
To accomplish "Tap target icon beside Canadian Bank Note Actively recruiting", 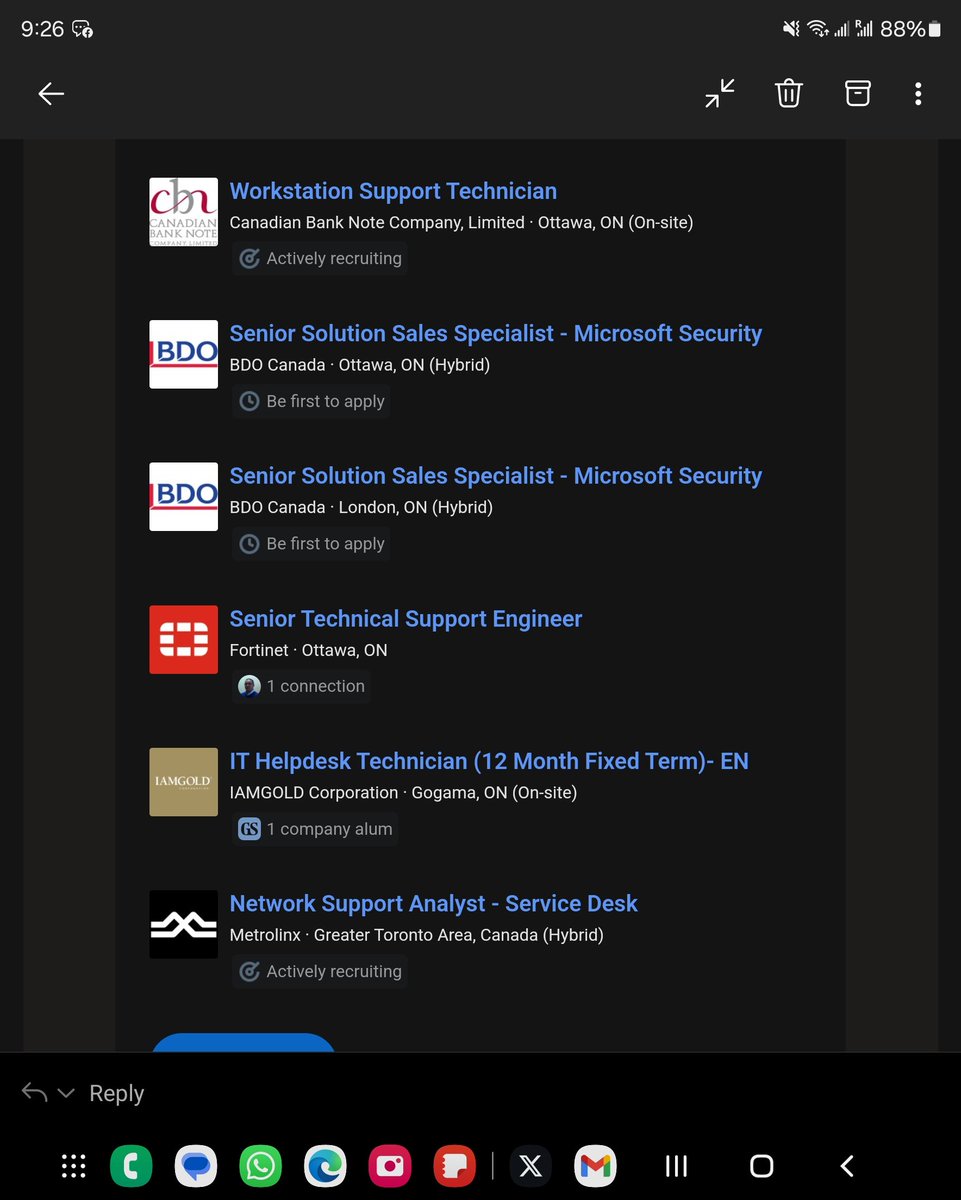I will pyautogui.click(x=249, y=258).
